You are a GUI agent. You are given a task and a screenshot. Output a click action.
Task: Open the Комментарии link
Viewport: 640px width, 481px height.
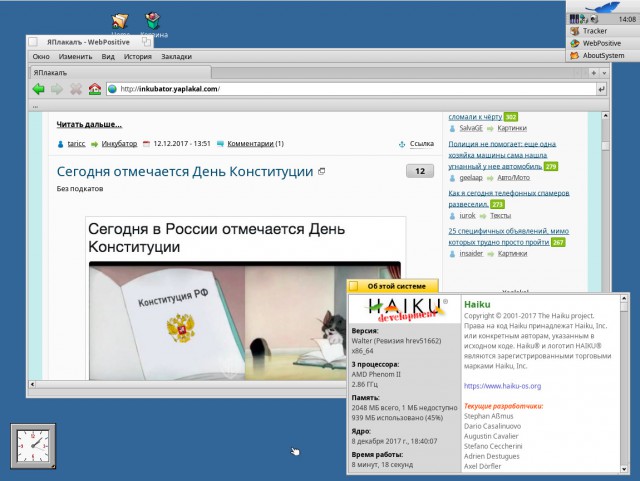click(x=251, y=144)
